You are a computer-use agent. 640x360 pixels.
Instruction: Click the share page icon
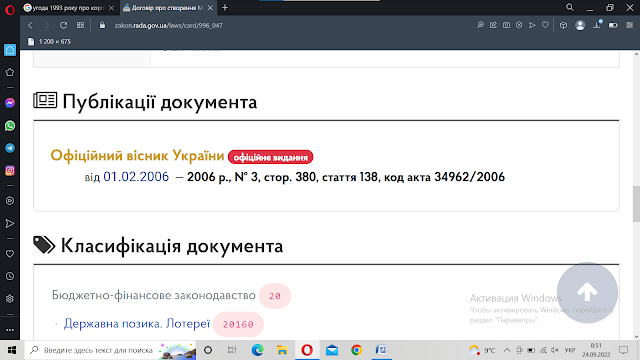point(493,25)
